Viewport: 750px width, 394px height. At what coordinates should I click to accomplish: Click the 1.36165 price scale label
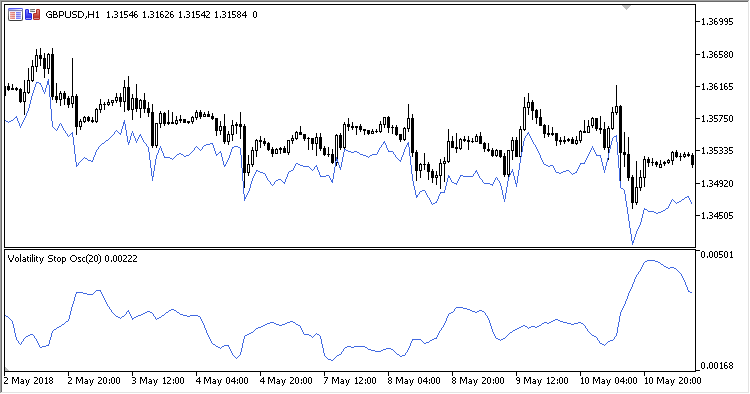coord(717,87)
